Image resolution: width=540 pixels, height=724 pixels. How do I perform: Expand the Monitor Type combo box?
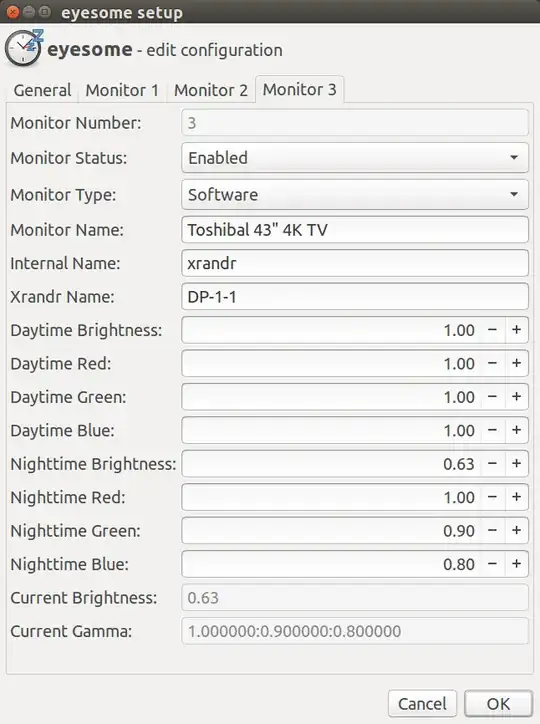[355, 195]
